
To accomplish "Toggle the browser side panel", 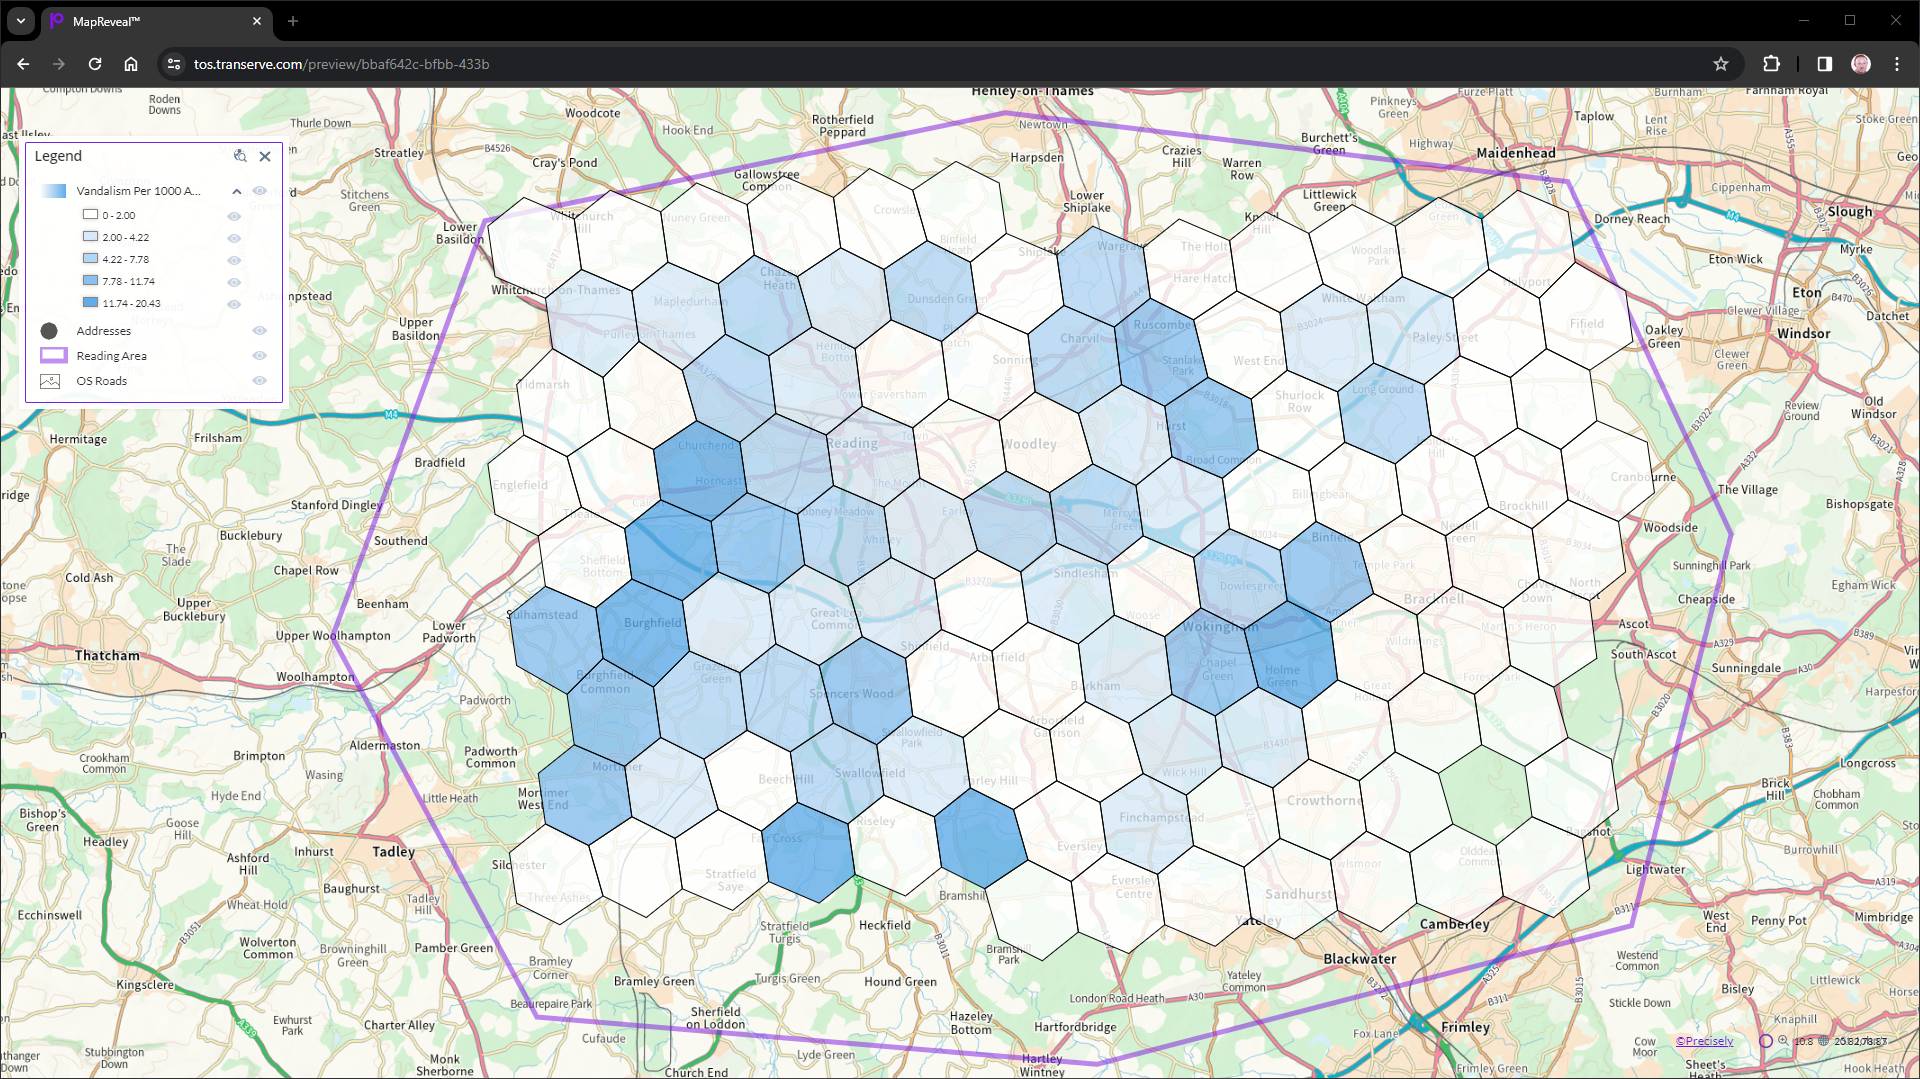I will [x=1825, y=64].
